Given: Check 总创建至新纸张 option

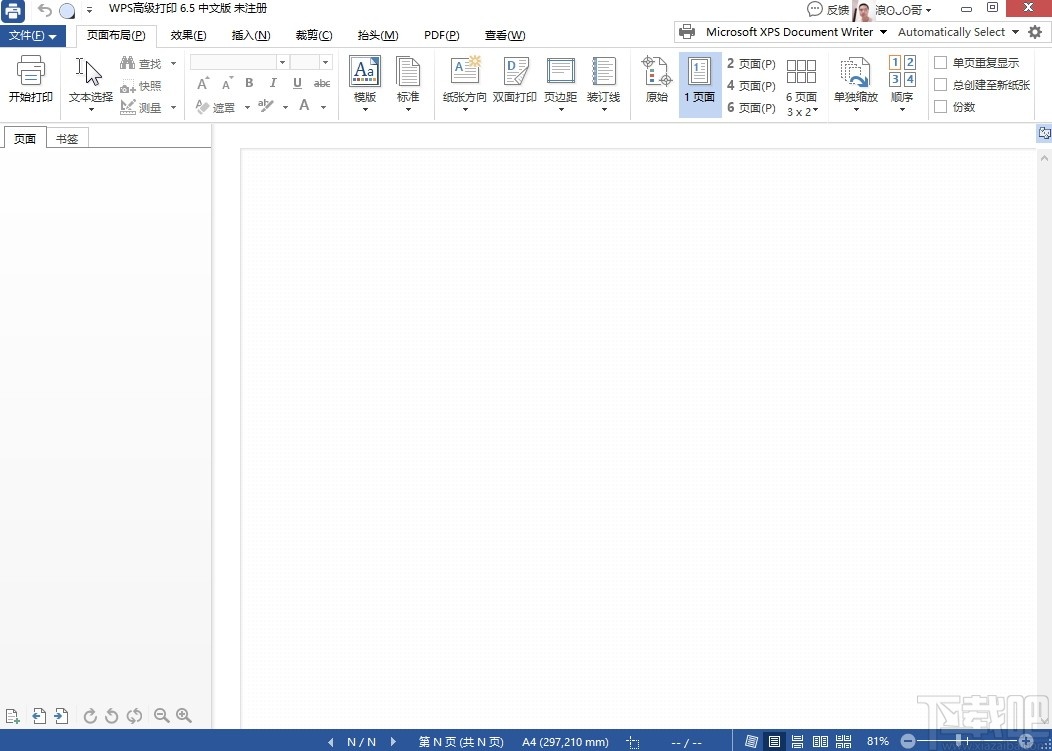Looking at the screenshot, I should click(x=941, y=85).
